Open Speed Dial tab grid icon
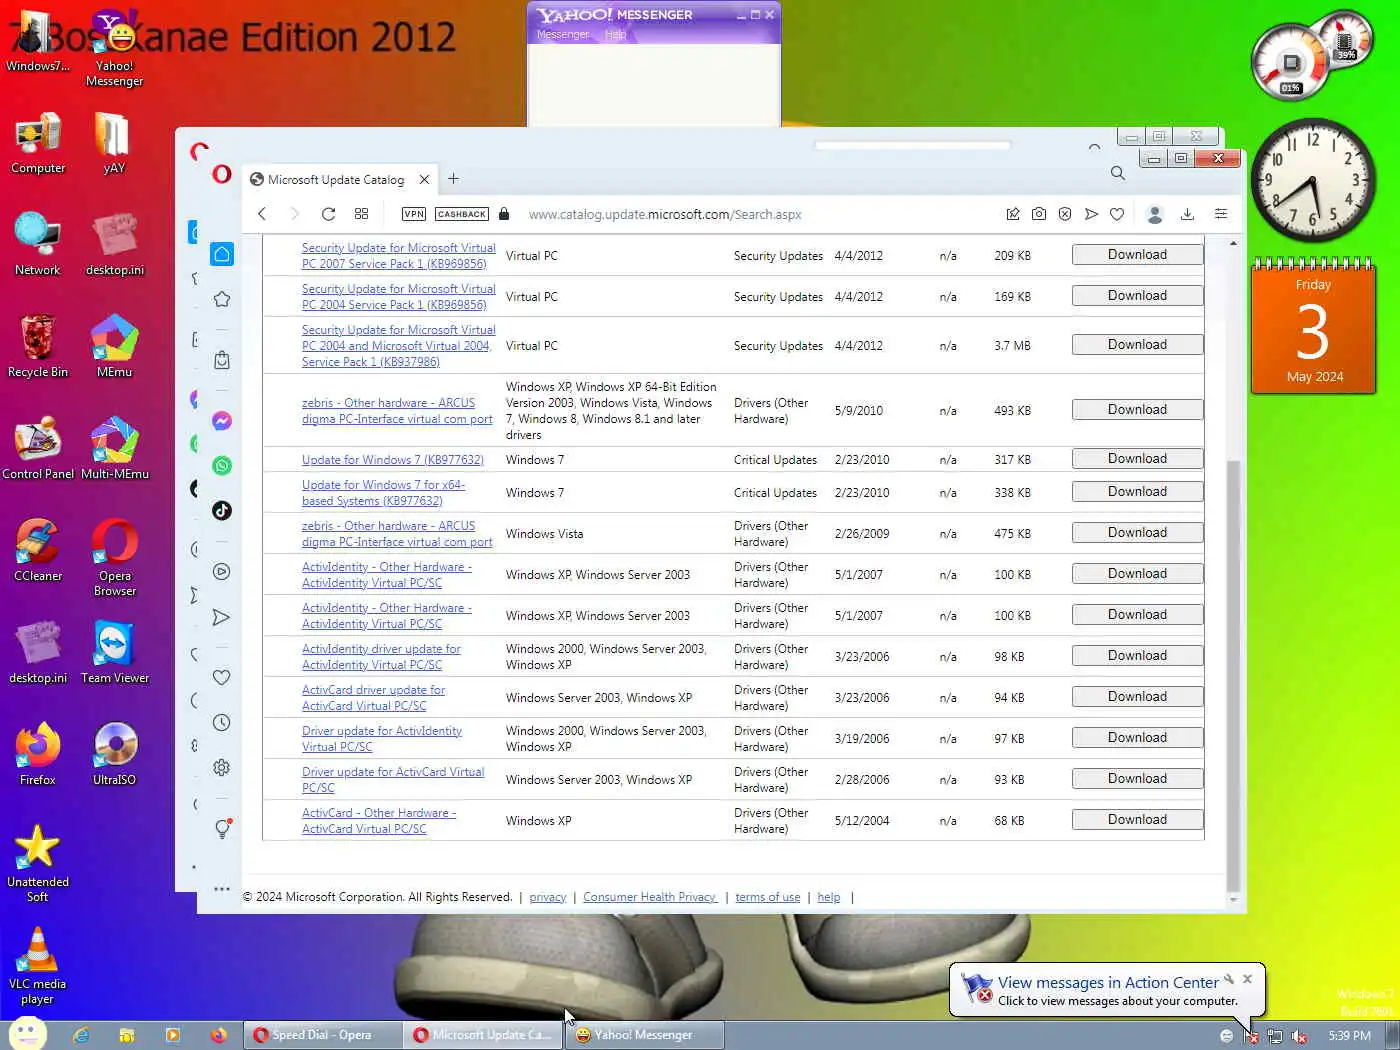This screenshot has height=1050, width=1400. (361, 214)
